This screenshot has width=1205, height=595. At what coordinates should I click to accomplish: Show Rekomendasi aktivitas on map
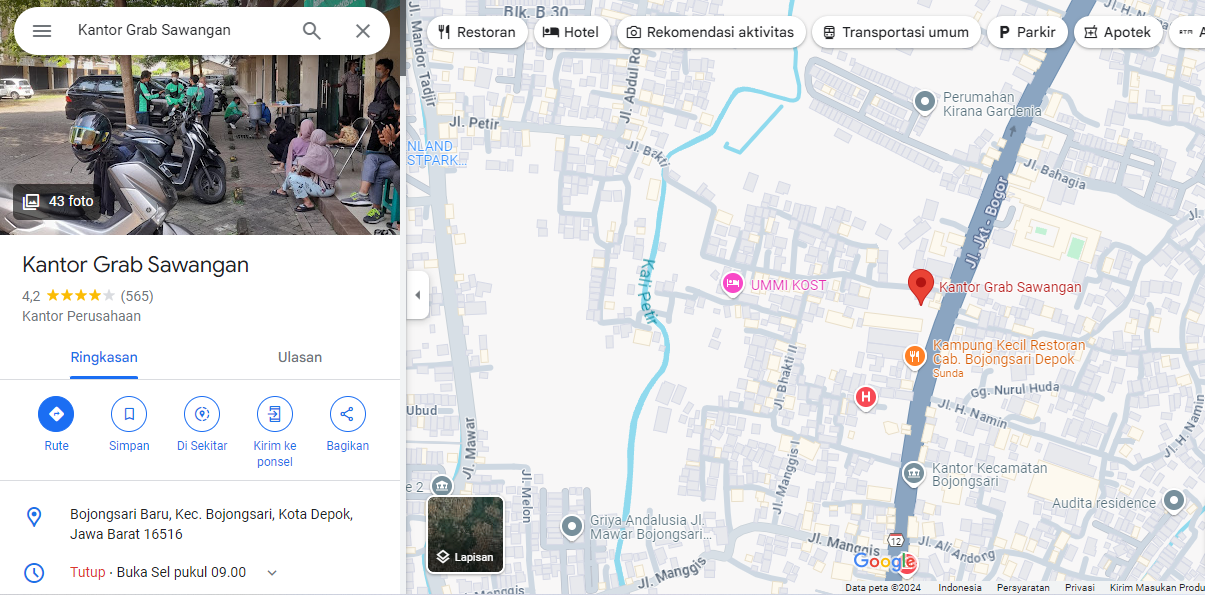710,32
